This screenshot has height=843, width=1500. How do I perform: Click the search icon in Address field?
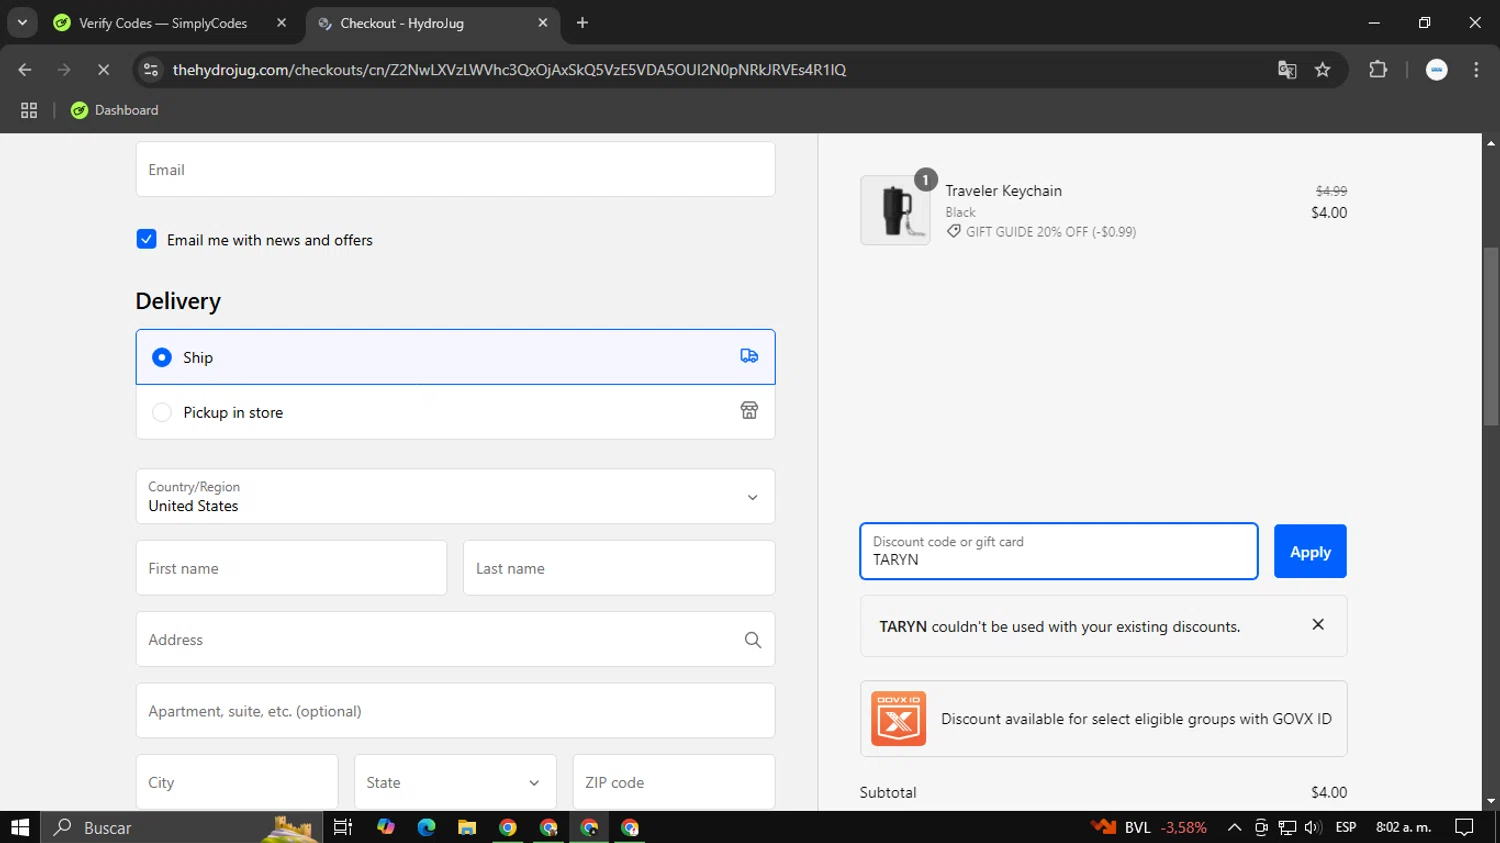pos(753,640)
